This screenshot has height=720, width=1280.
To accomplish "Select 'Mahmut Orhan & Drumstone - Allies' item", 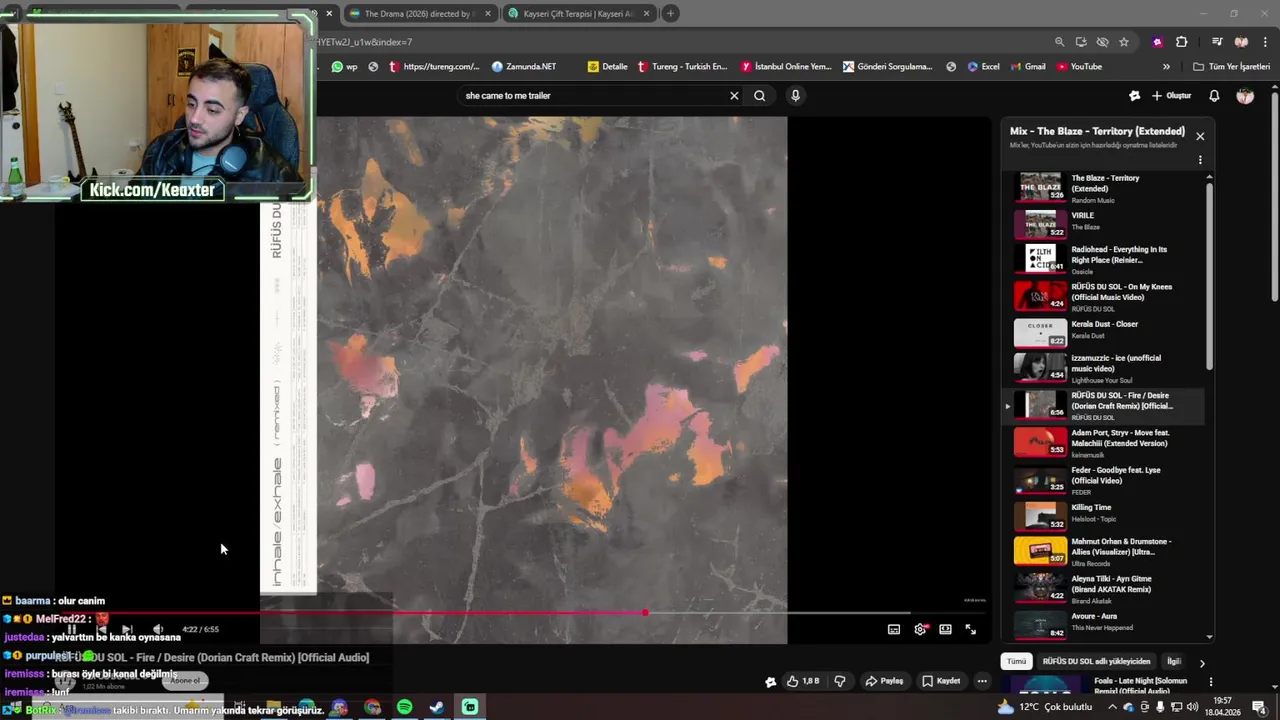I will 1107,552.
